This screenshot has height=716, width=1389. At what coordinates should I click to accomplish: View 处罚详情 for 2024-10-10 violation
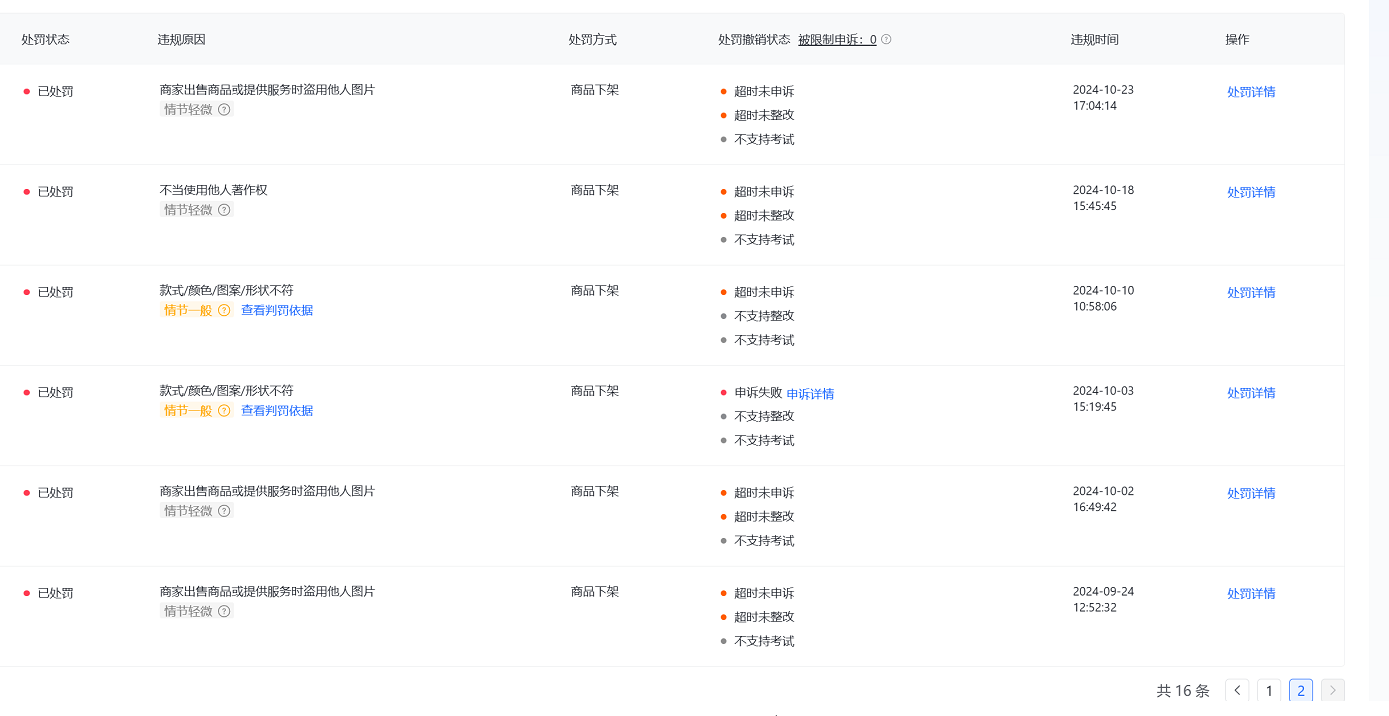(1251, 293)
